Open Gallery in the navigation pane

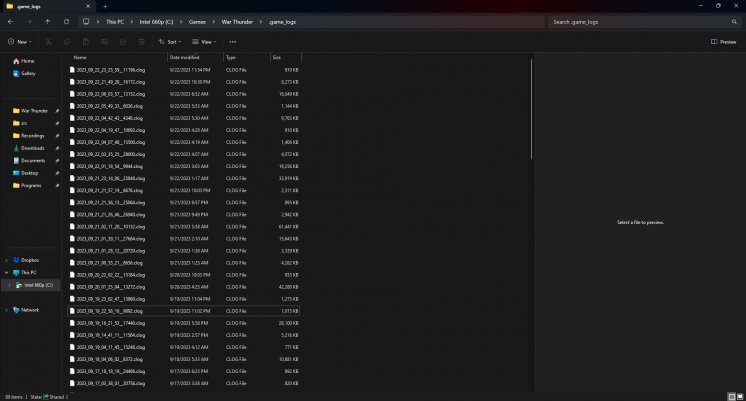point(27,73)
